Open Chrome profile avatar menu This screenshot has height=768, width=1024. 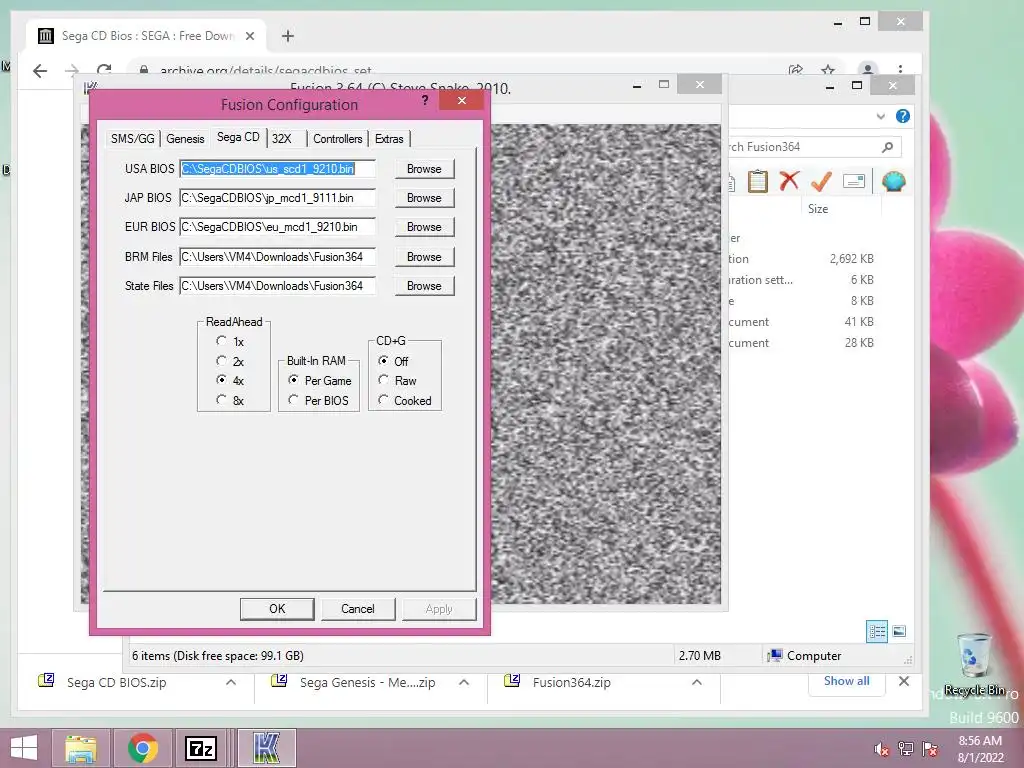click(867, 69)
